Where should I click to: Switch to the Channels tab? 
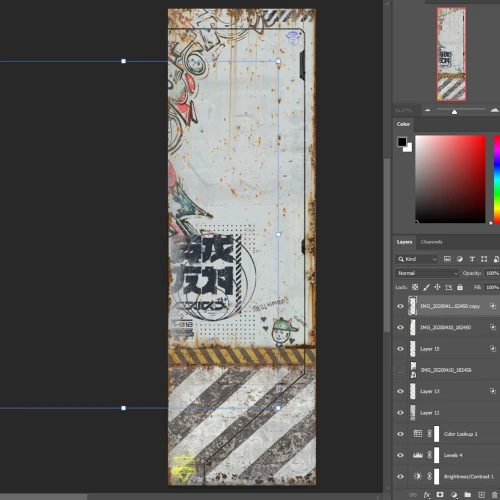431,242
